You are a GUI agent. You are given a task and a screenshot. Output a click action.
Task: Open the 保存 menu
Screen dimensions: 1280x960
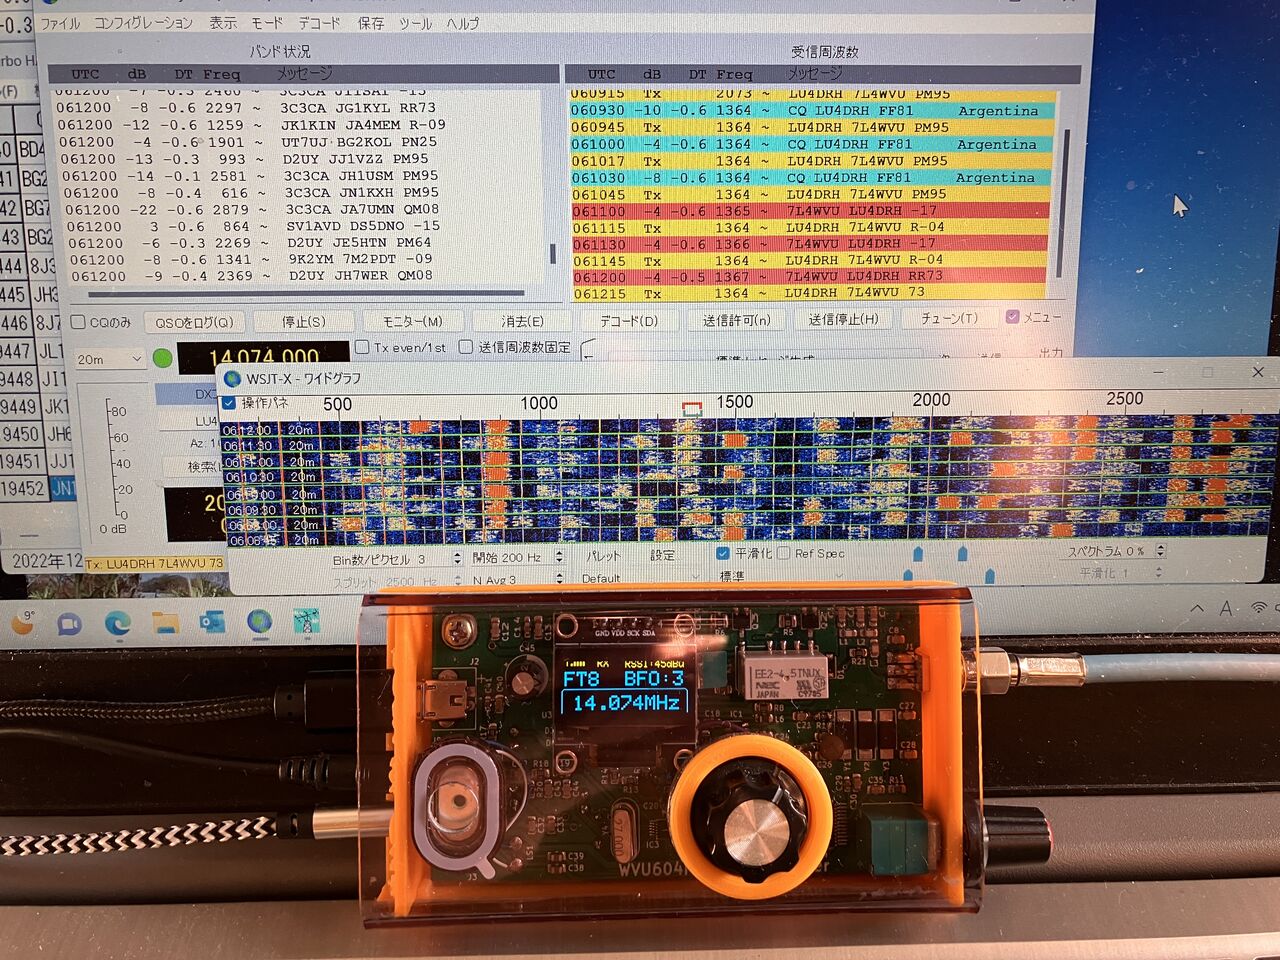coord(371,23)
